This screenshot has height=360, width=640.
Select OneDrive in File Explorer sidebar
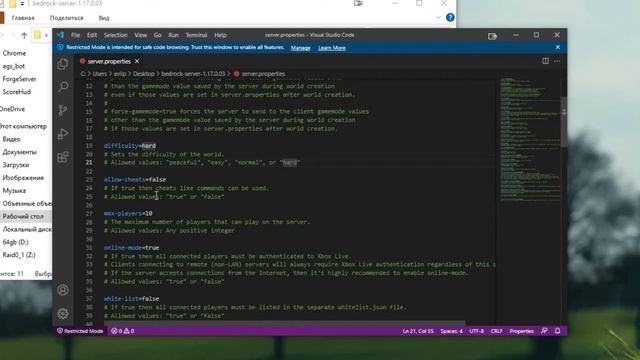13,109
